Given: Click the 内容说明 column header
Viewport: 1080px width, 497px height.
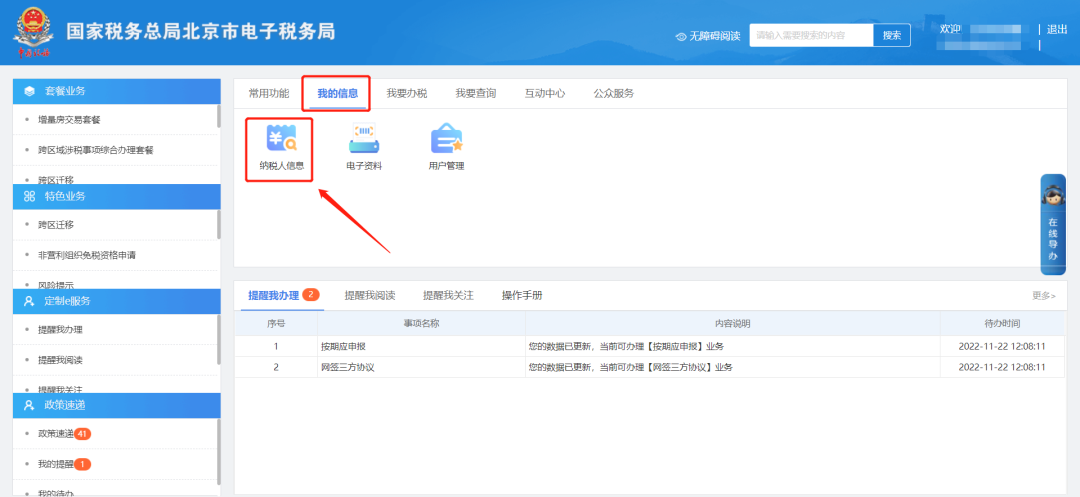Looking at the screenshot, I should click(x=733, y=324).
